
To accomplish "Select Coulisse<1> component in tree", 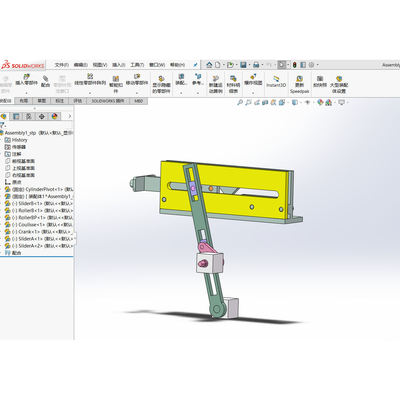I will [x=39, y=225].
